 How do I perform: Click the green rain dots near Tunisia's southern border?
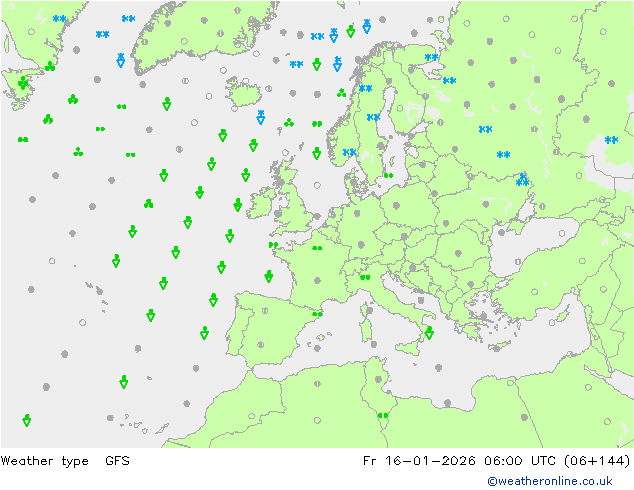[383, 415]
